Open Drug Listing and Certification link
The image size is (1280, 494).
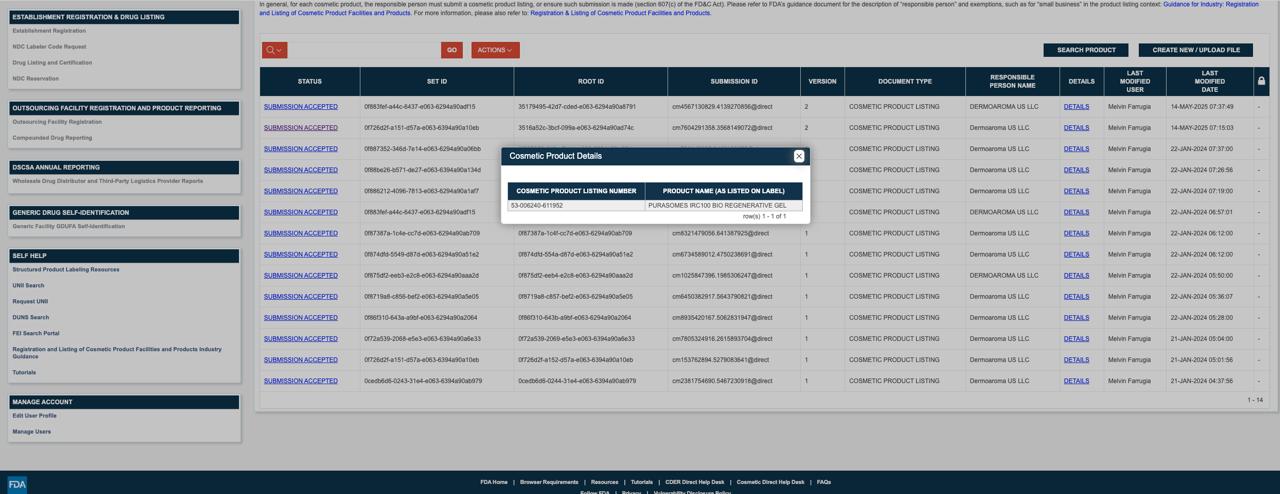click(52, 63)
